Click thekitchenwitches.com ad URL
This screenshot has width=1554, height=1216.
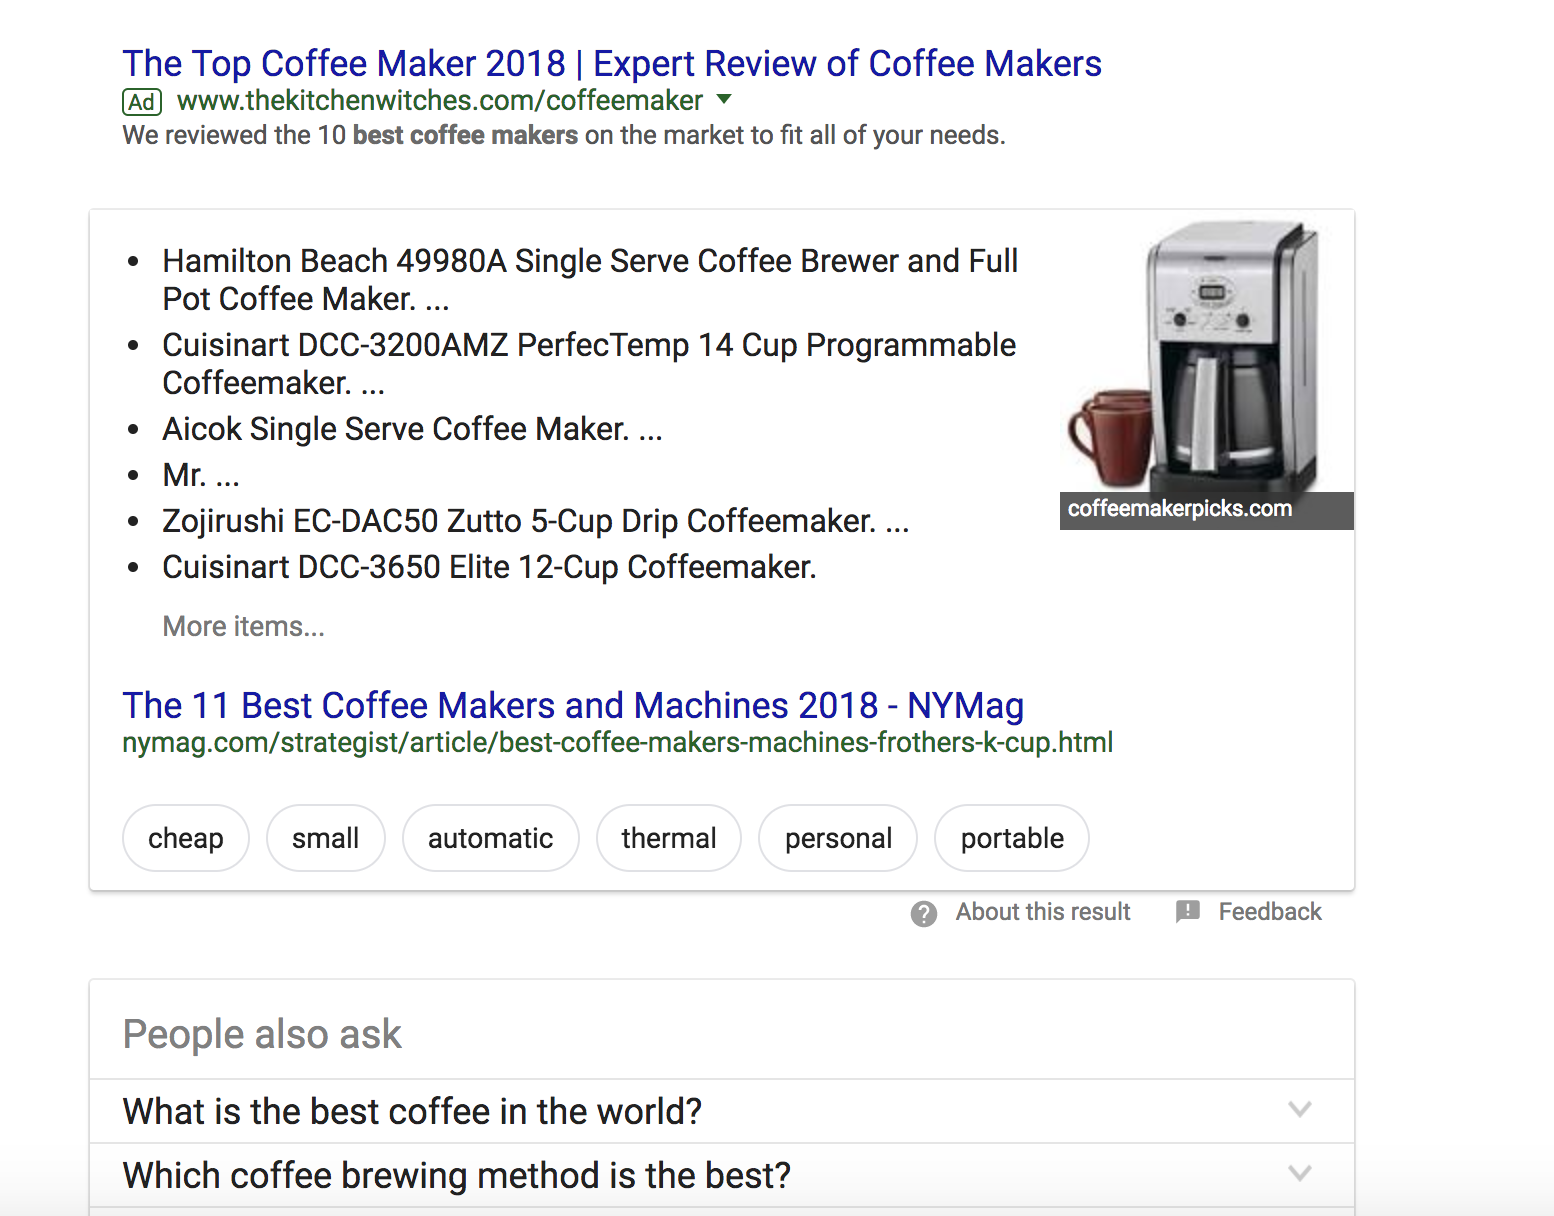(439, 101)
